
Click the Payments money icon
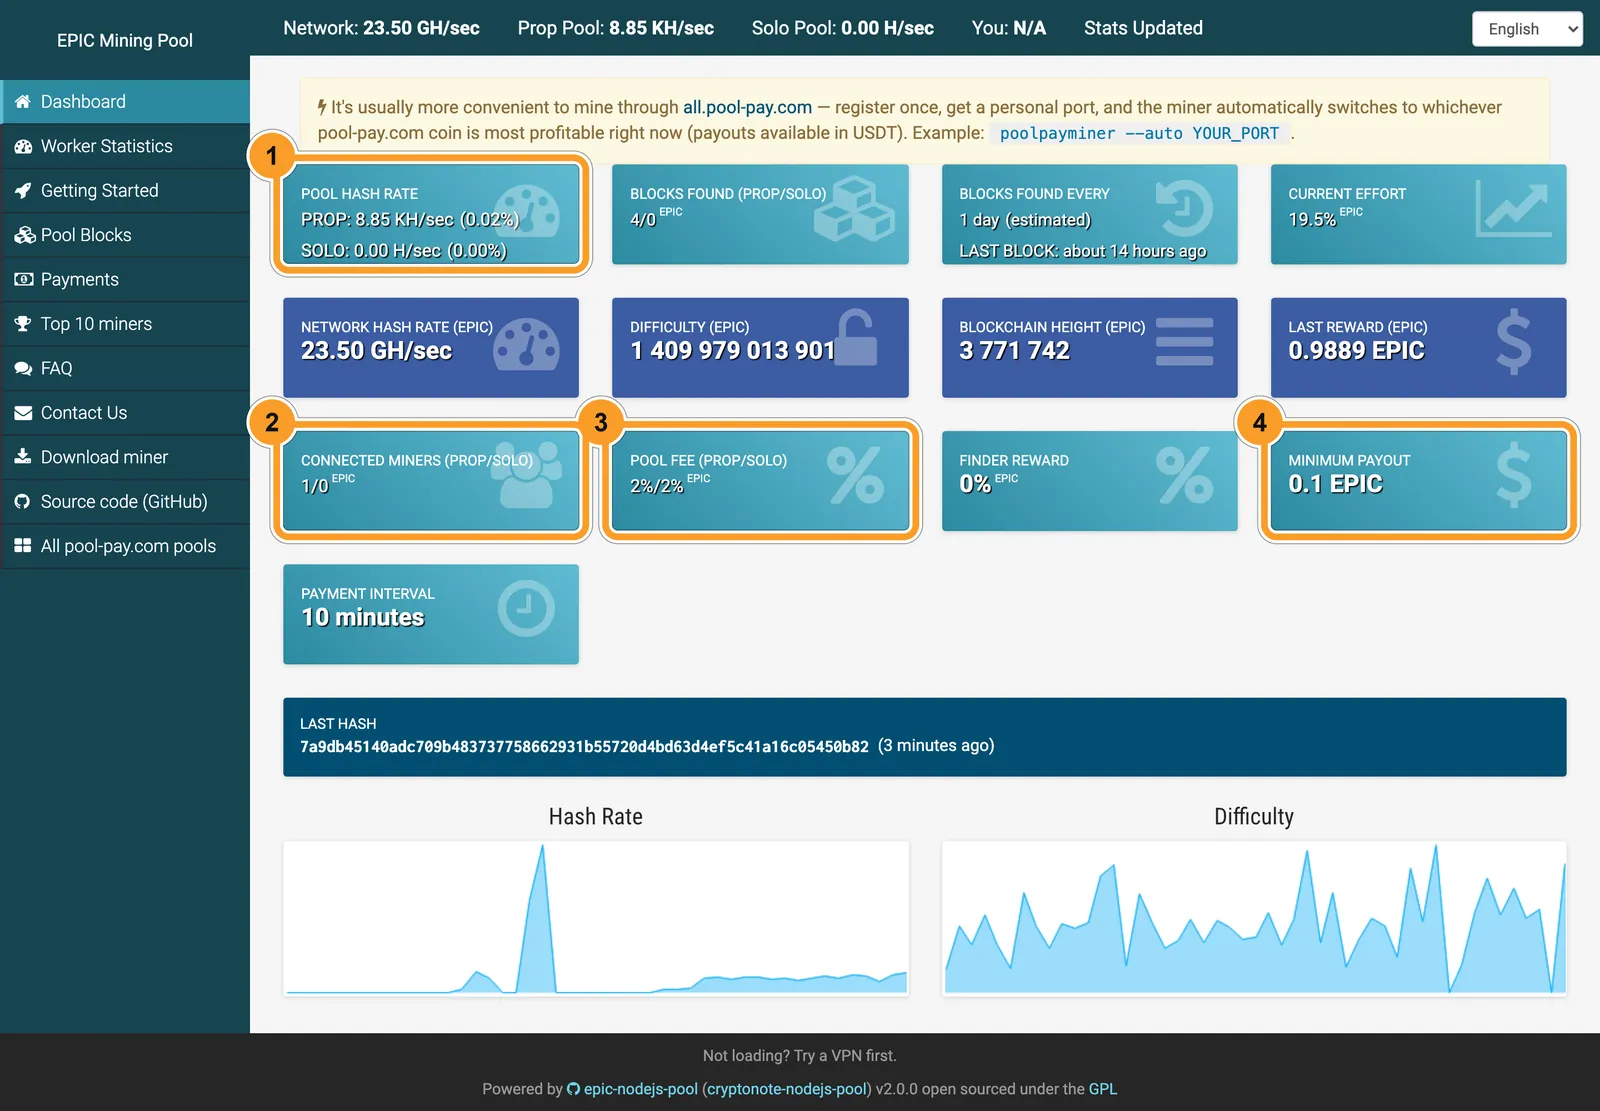pyautogui.click(x=23, y=280)
